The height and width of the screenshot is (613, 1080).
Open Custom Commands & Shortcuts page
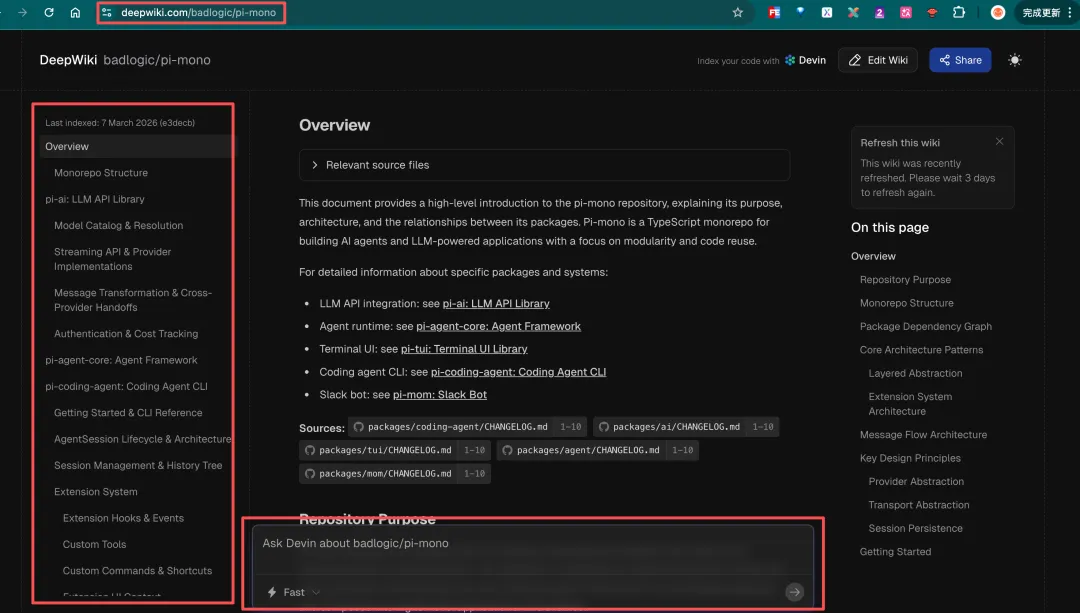137,570
